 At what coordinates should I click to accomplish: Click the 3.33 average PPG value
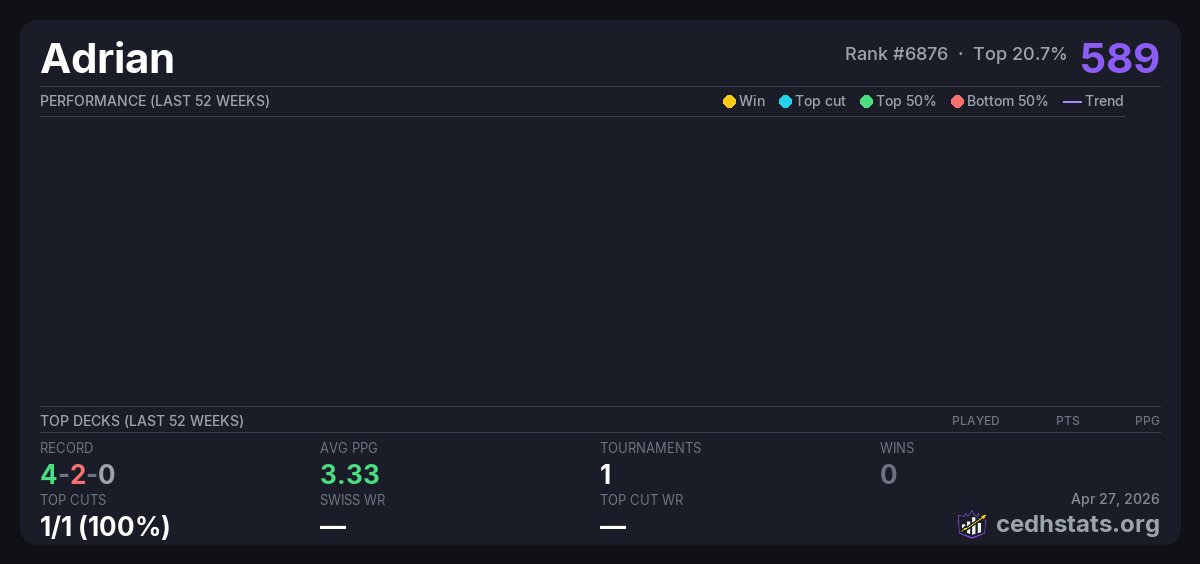[x=349, y=474]
